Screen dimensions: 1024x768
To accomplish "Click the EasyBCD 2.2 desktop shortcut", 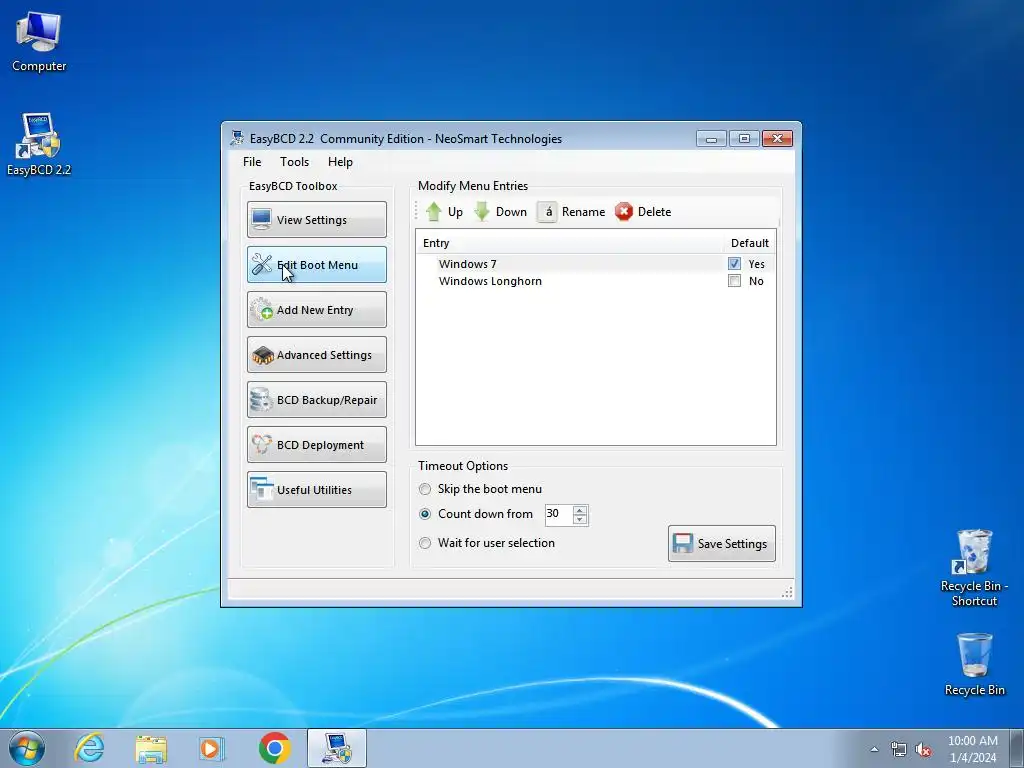I will tap(39, 145).
